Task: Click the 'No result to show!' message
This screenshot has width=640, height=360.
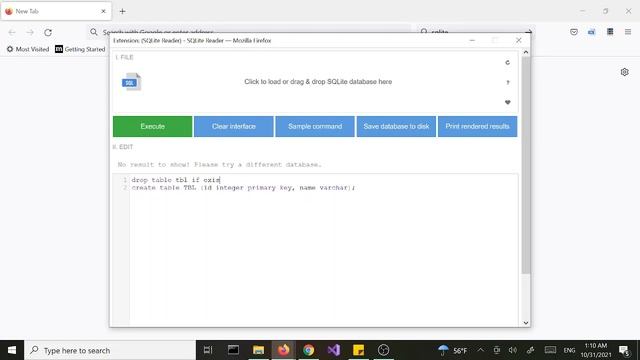Action: point(220,164)
